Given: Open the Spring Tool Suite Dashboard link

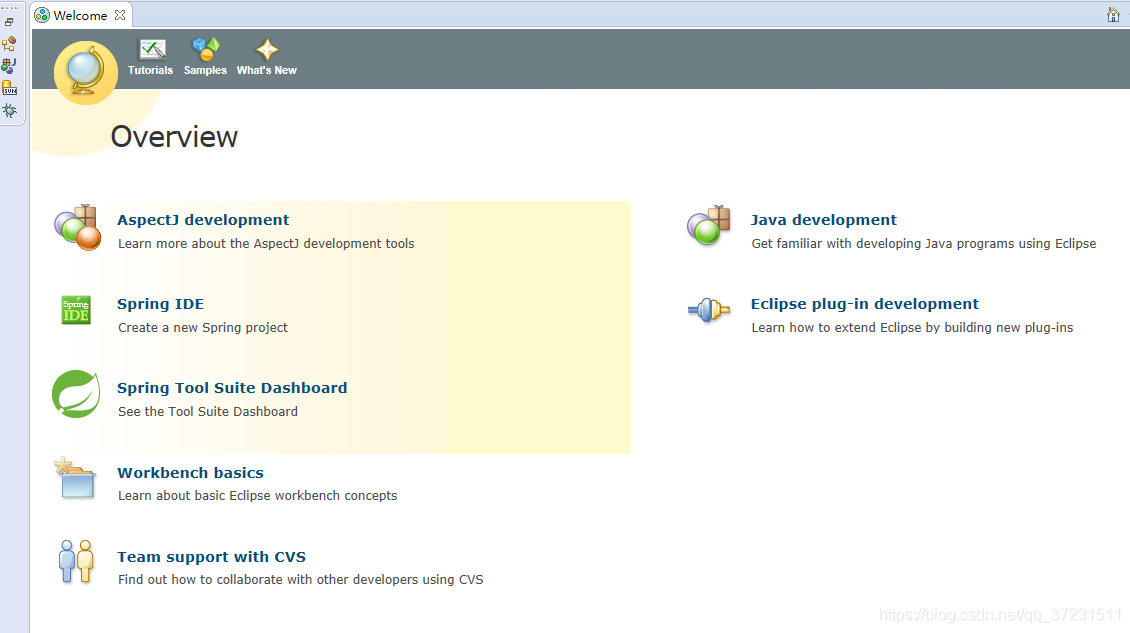Looking at the screenshot, I should tap(232, 388).
